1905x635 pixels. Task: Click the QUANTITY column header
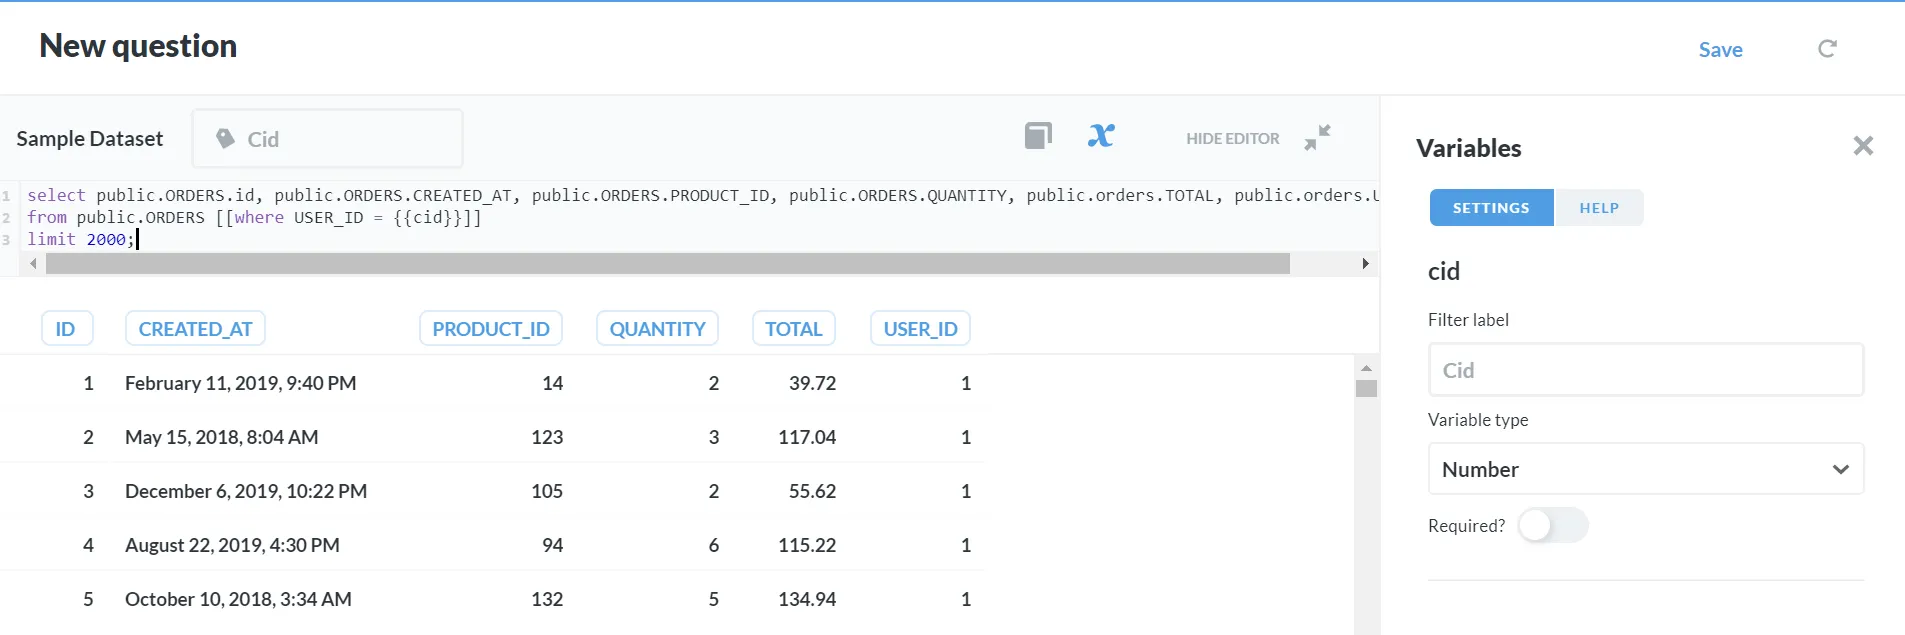click(x=657, y=329)
